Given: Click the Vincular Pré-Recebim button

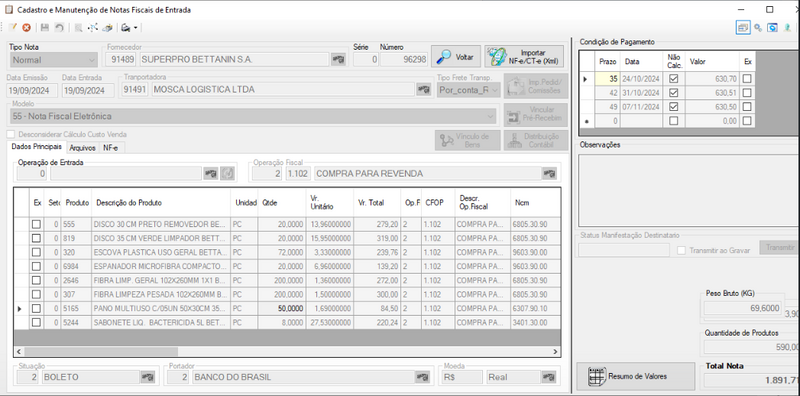Looking at the screenshot, I should pos(536,114).
